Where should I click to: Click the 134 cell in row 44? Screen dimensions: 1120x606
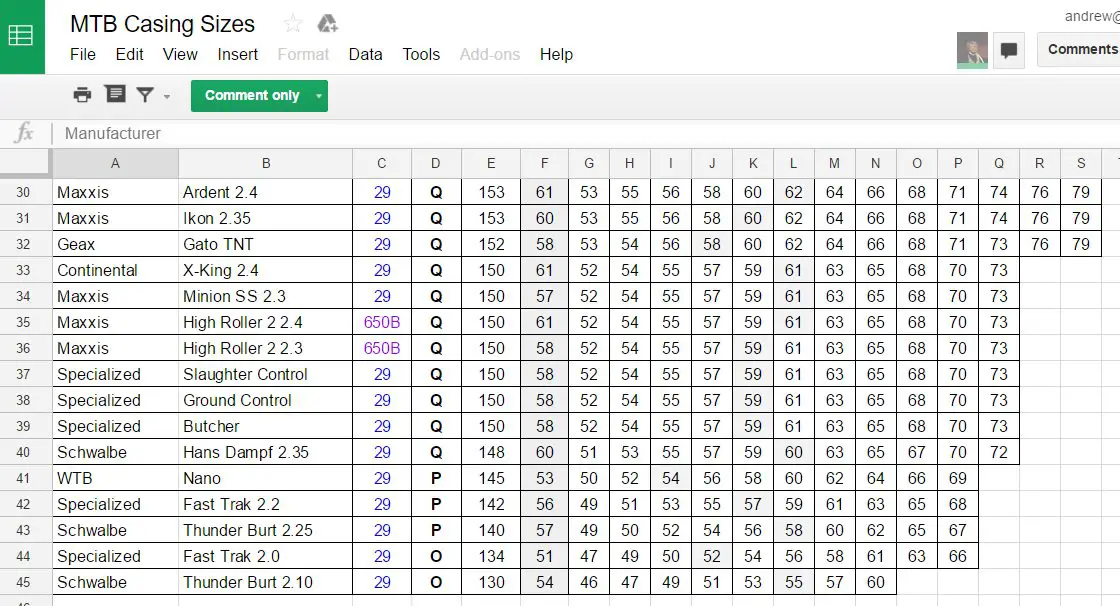491,557
